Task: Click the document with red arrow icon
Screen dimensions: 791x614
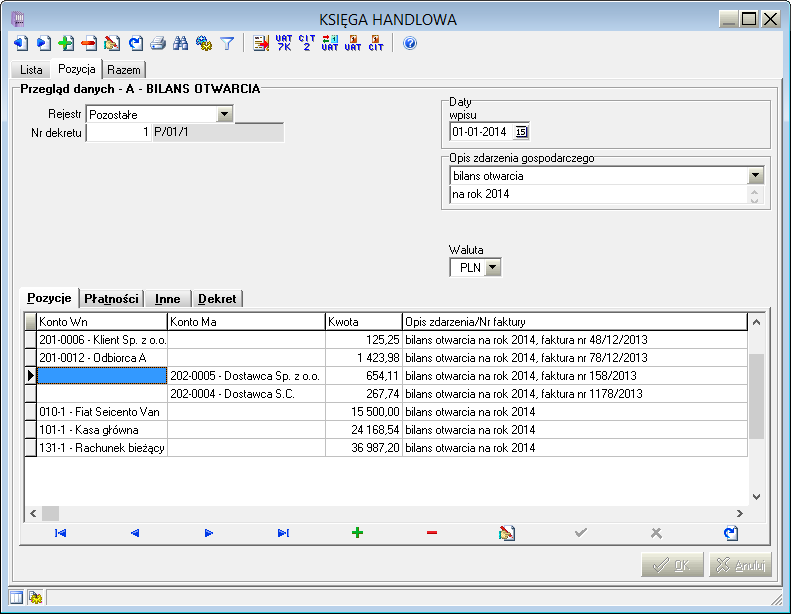Action: tap(261, 43)
